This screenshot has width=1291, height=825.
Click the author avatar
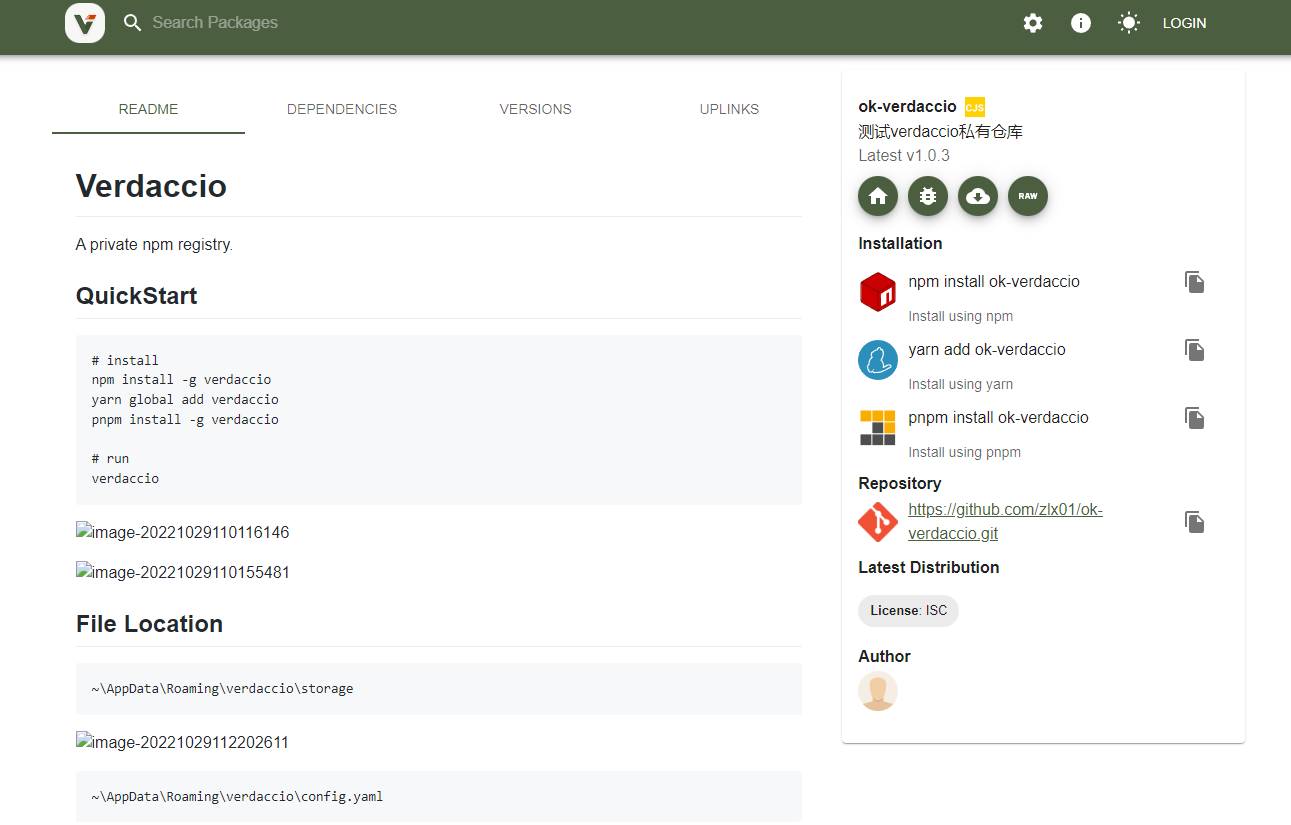[x=878, y=691]
